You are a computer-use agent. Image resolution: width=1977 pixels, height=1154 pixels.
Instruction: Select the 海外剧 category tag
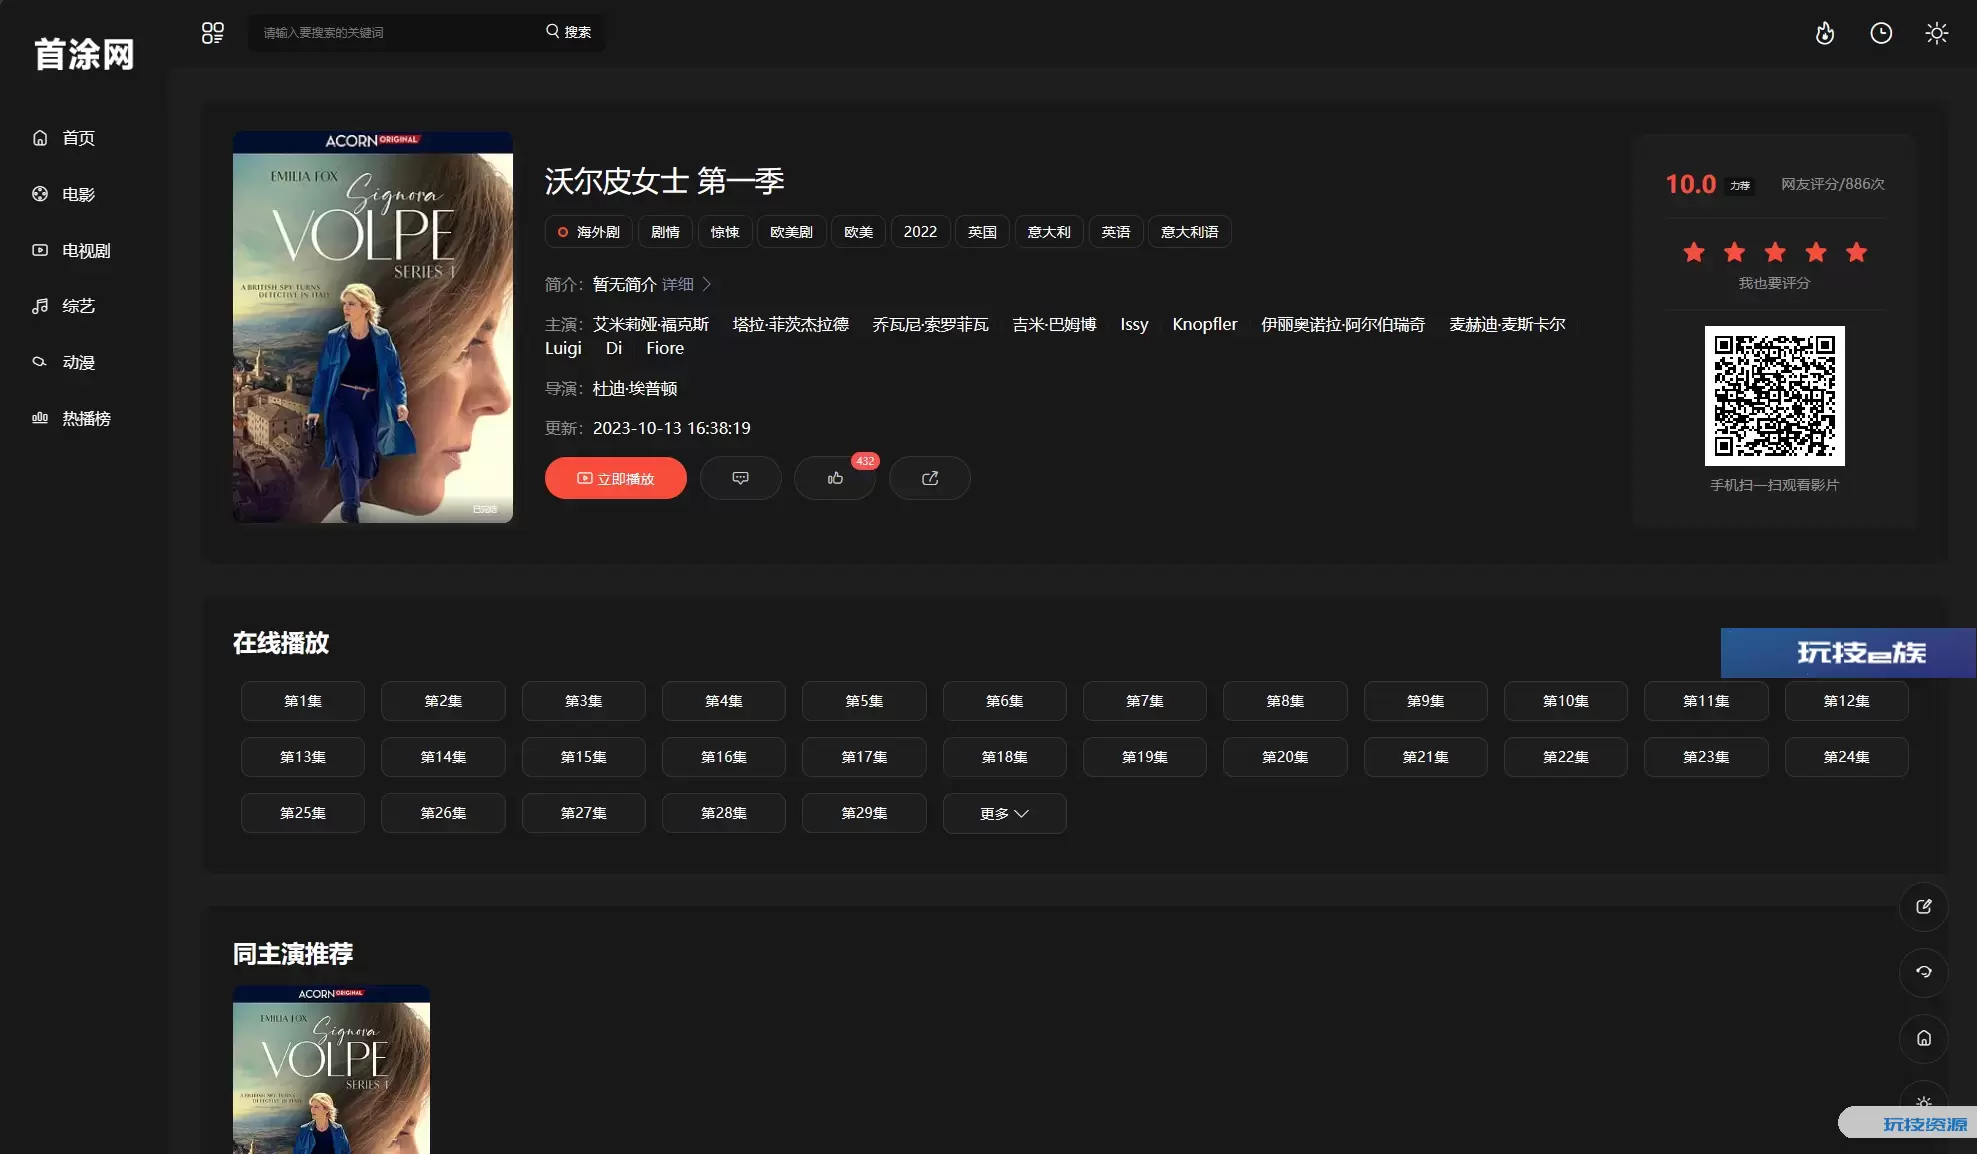(588, 232)
